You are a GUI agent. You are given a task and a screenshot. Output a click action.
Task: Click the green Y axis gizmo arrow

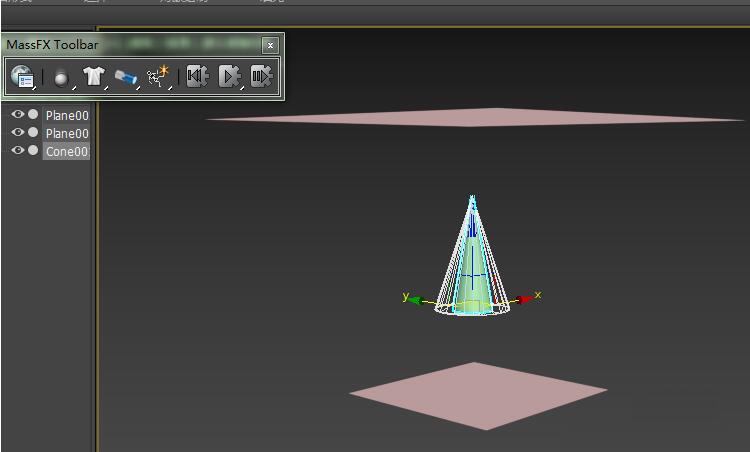[417, 300]
